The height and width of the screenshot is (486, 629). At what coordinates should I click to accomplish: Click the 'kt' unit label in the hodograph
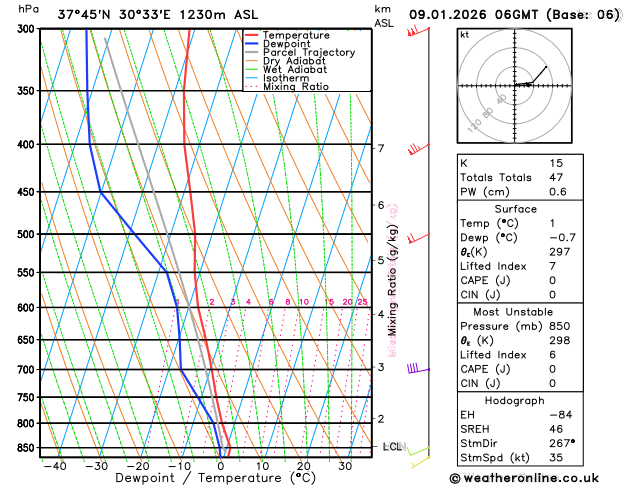[465, 35]
